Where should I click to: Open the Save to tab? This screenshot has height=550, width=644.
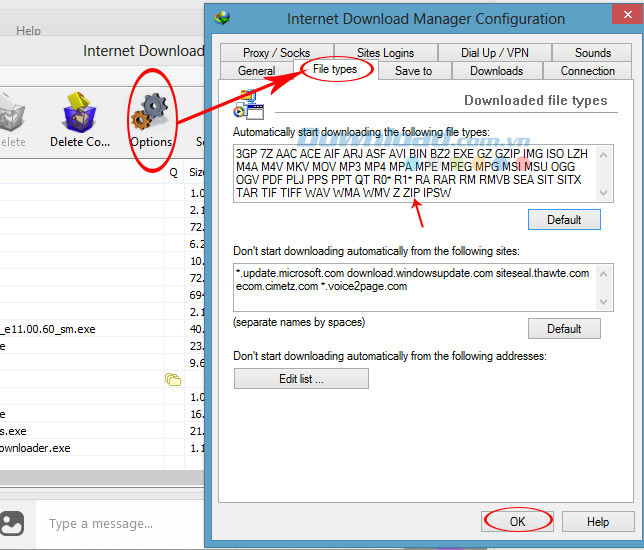tap(413, 71)
